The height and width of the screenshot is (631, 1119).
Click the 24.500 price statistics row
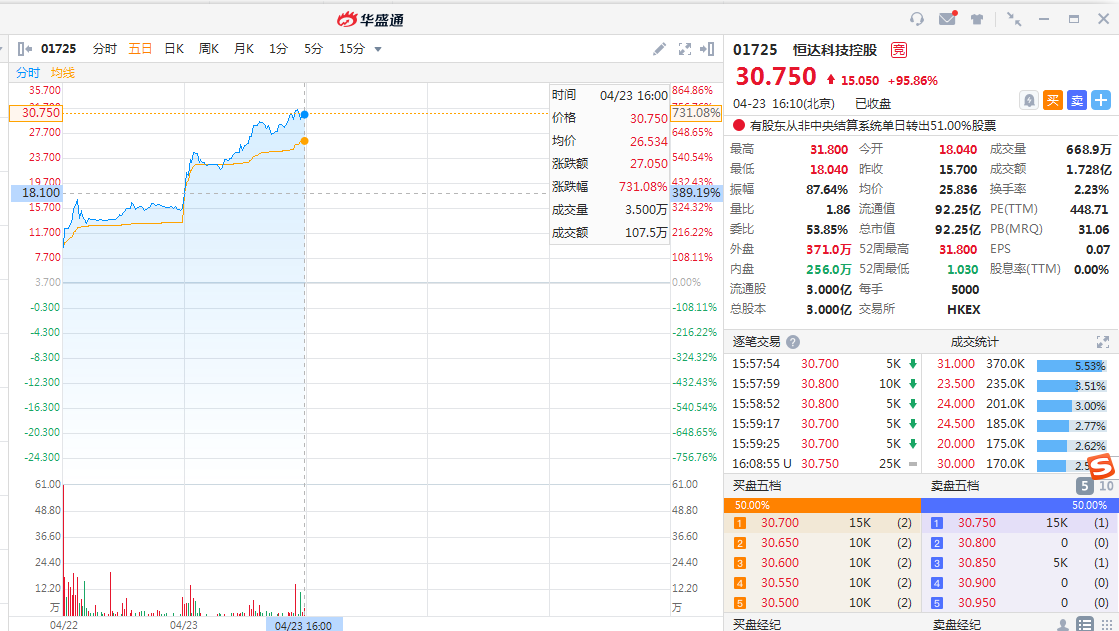coord(1021,424)
